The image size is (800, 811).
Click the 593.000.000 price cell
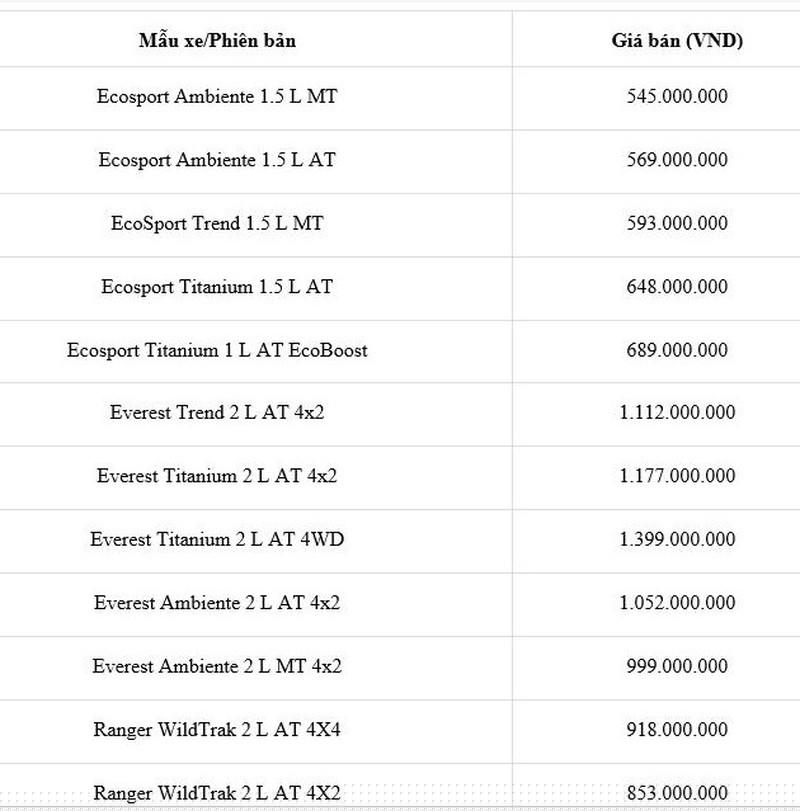[x=677, y=223]
